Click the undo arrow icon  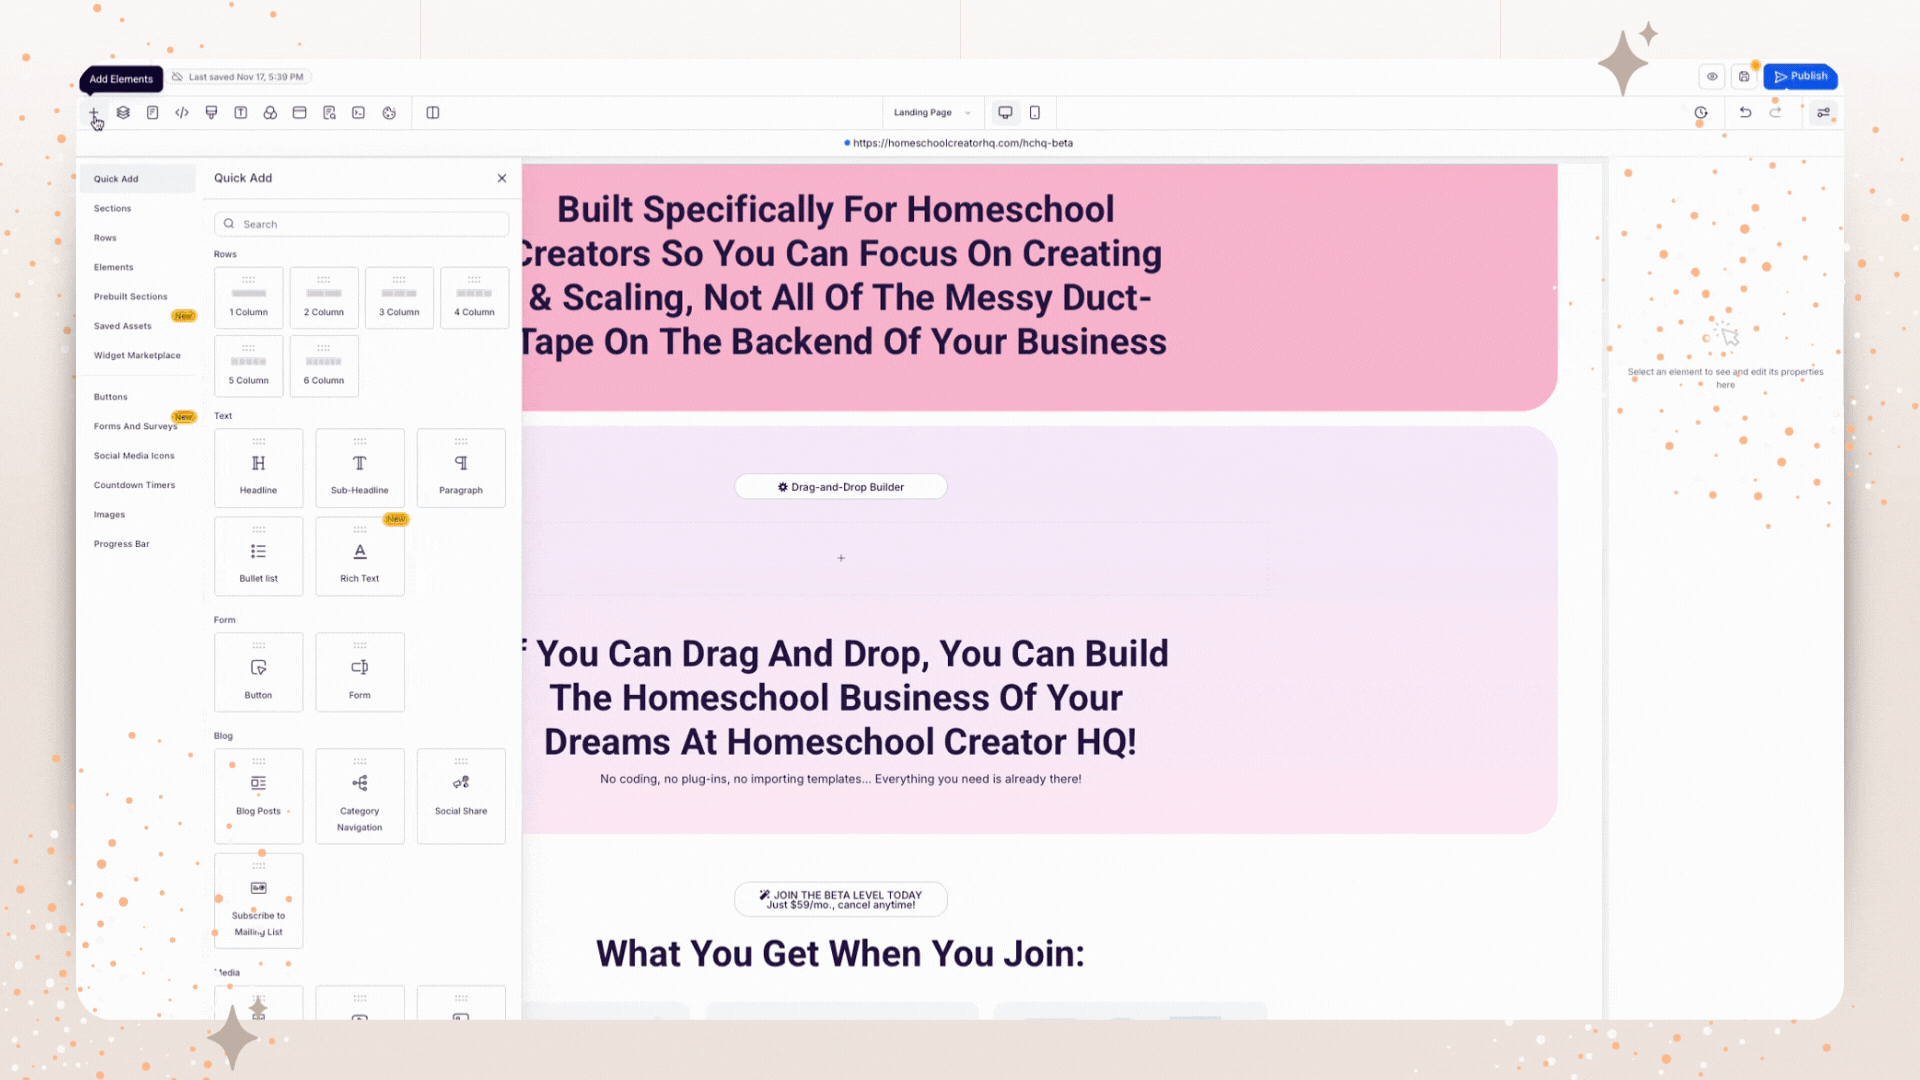pos(1745,113)
